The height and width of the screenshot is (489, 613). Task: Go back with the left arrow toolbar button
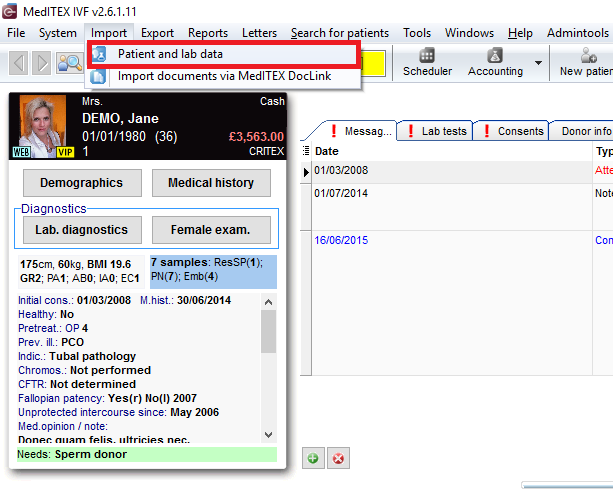pos(18,63)
